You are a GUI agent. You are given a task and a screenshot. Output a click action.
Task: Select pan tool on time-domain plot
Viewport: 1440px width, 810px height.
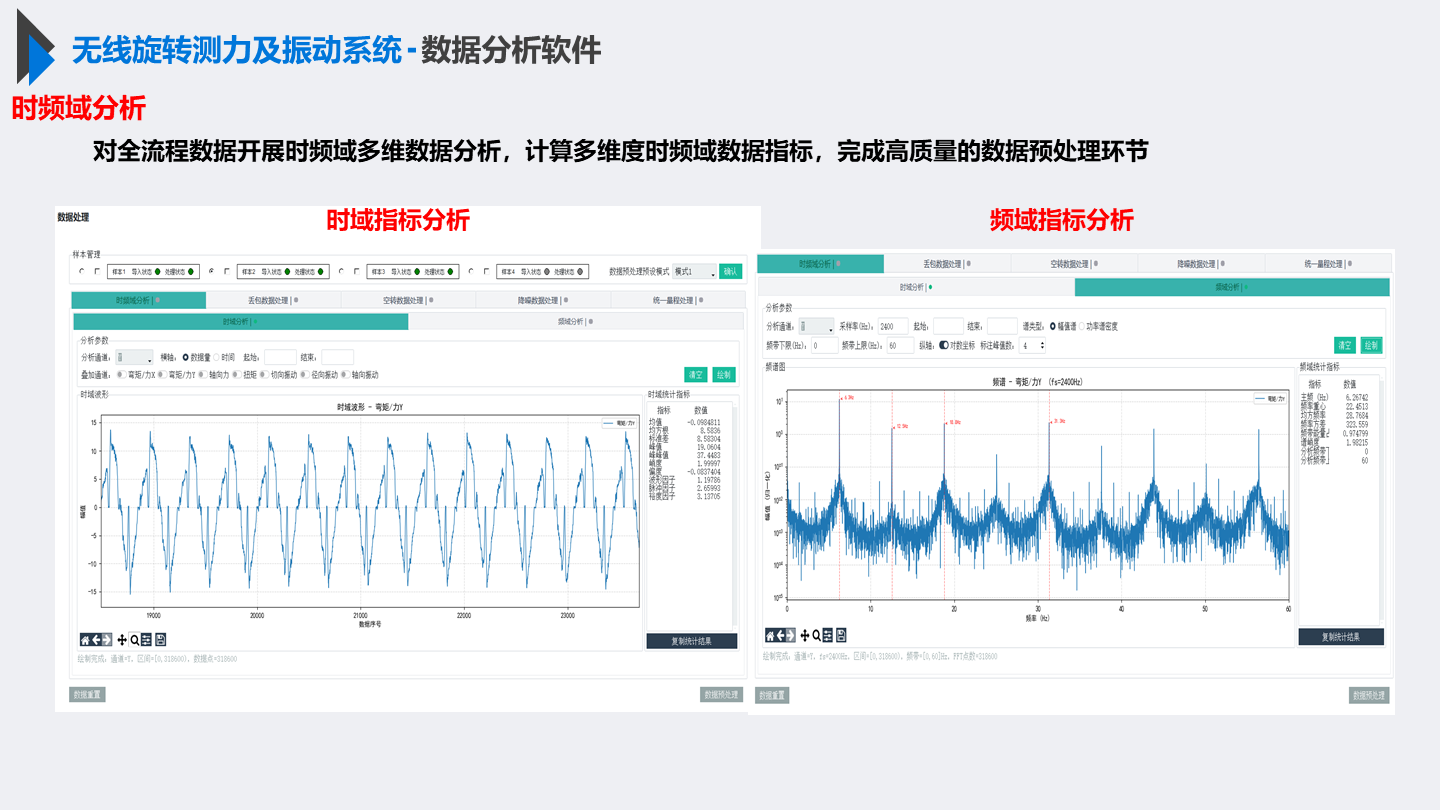(x=122, y=640)
